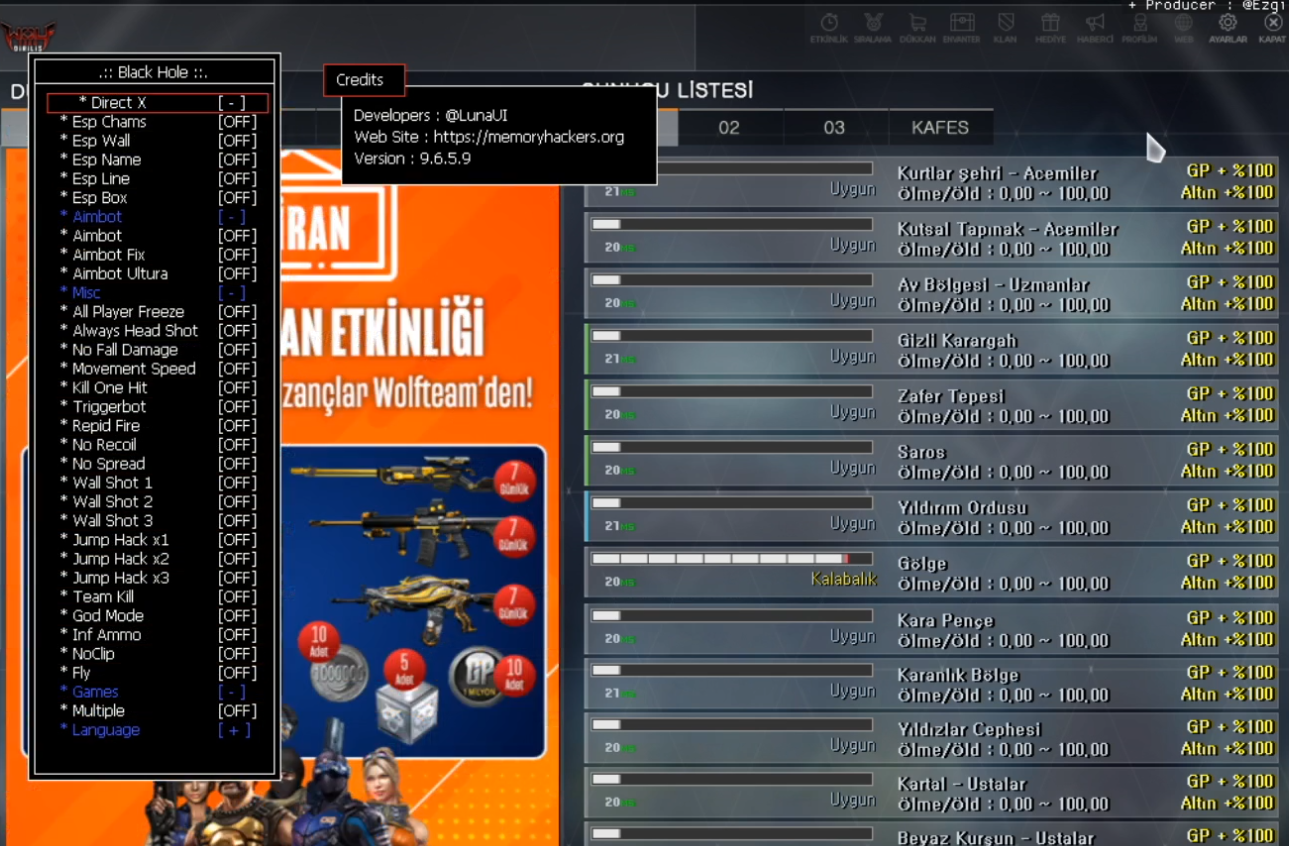Open the Web globe icon
Image resolution: width=1289 pixels, height=846 pixels.
point(1184,25)
